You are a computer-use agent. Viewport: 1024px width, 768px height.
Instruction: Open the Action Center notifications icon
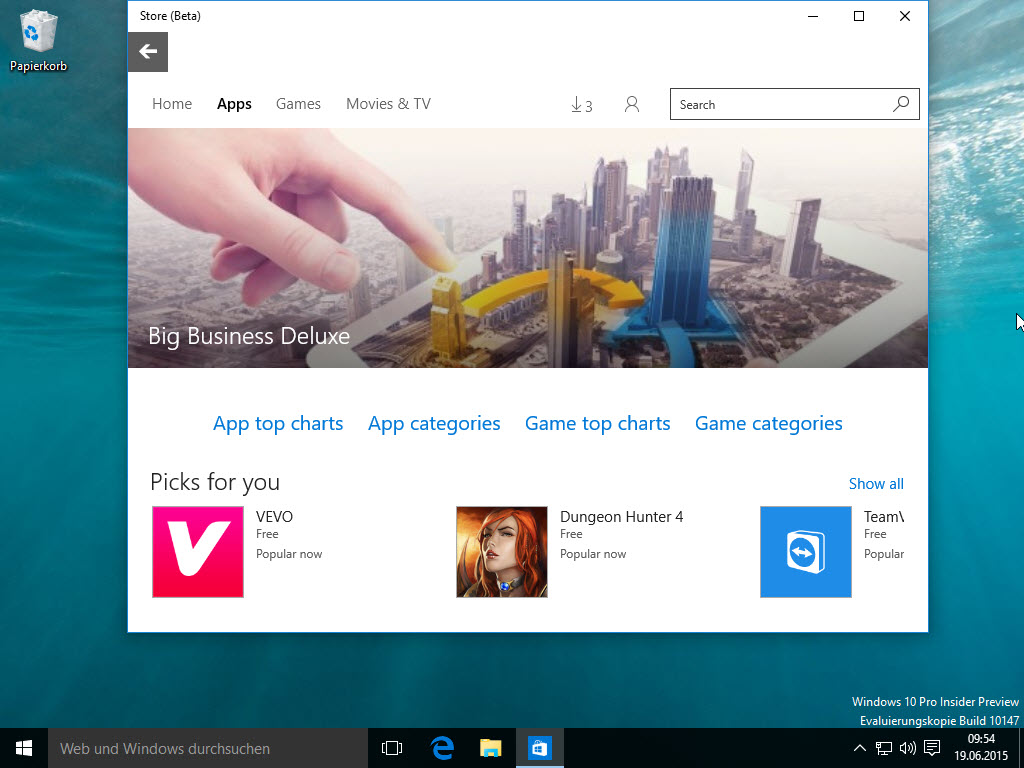point(933,748)
